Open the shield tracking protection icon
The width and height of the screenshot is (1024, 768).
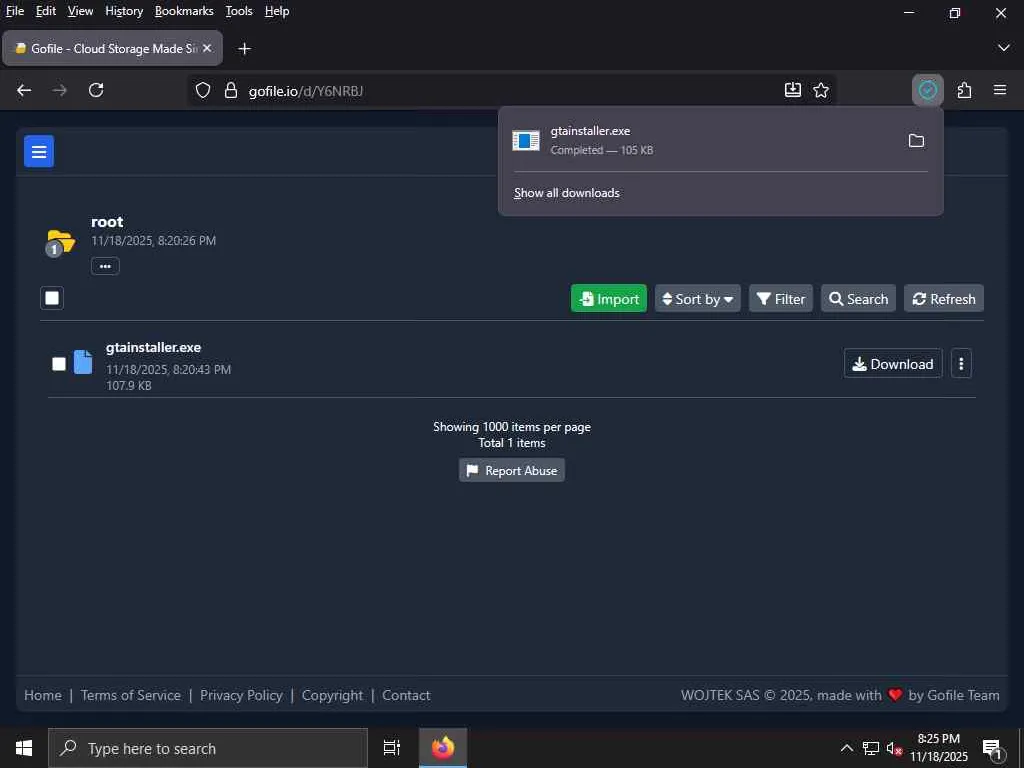[203, 90]
